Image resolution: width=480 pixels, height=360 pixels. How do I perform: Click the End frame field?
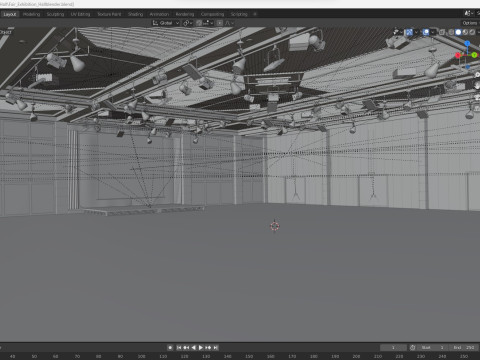pos(464,347)
